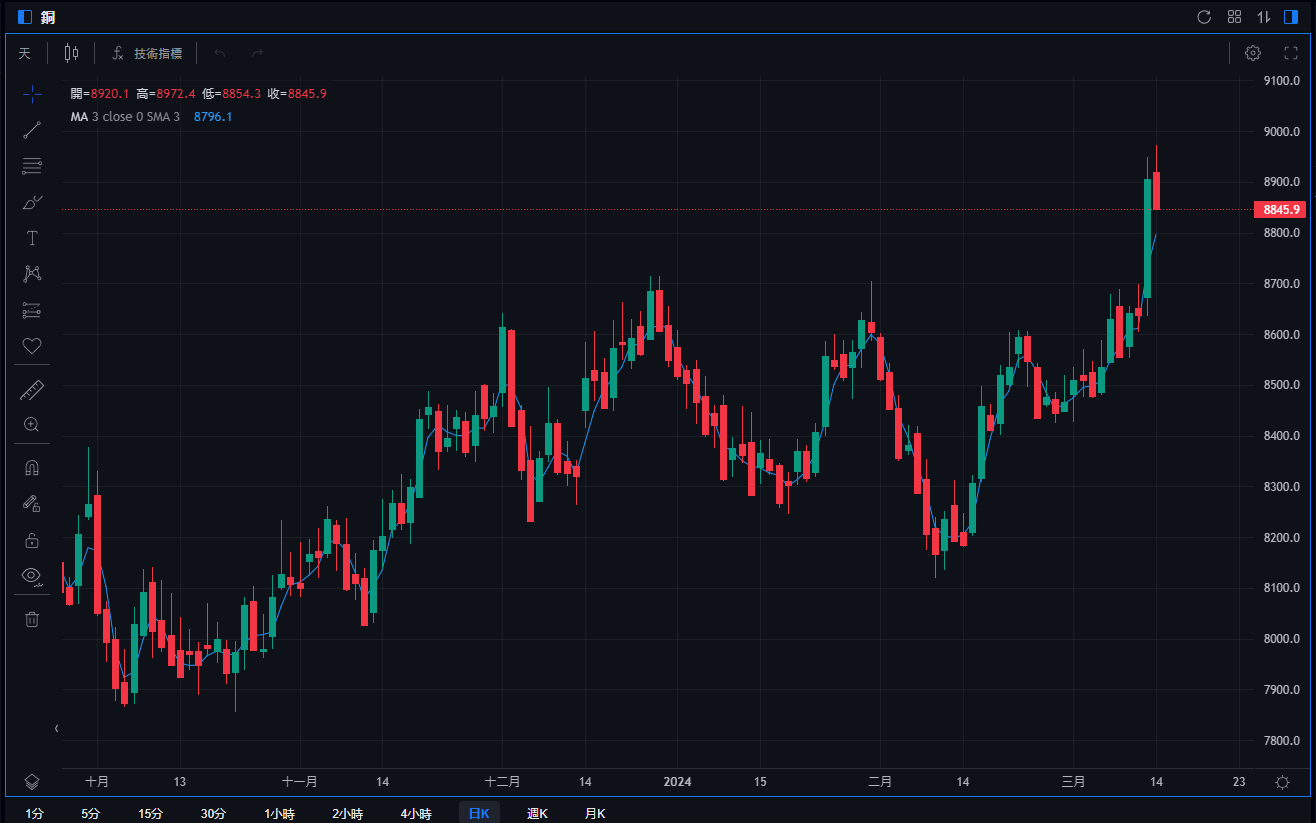Switch to 15分 timeframe
The image size is (1316, 823).
coord(151,813)
